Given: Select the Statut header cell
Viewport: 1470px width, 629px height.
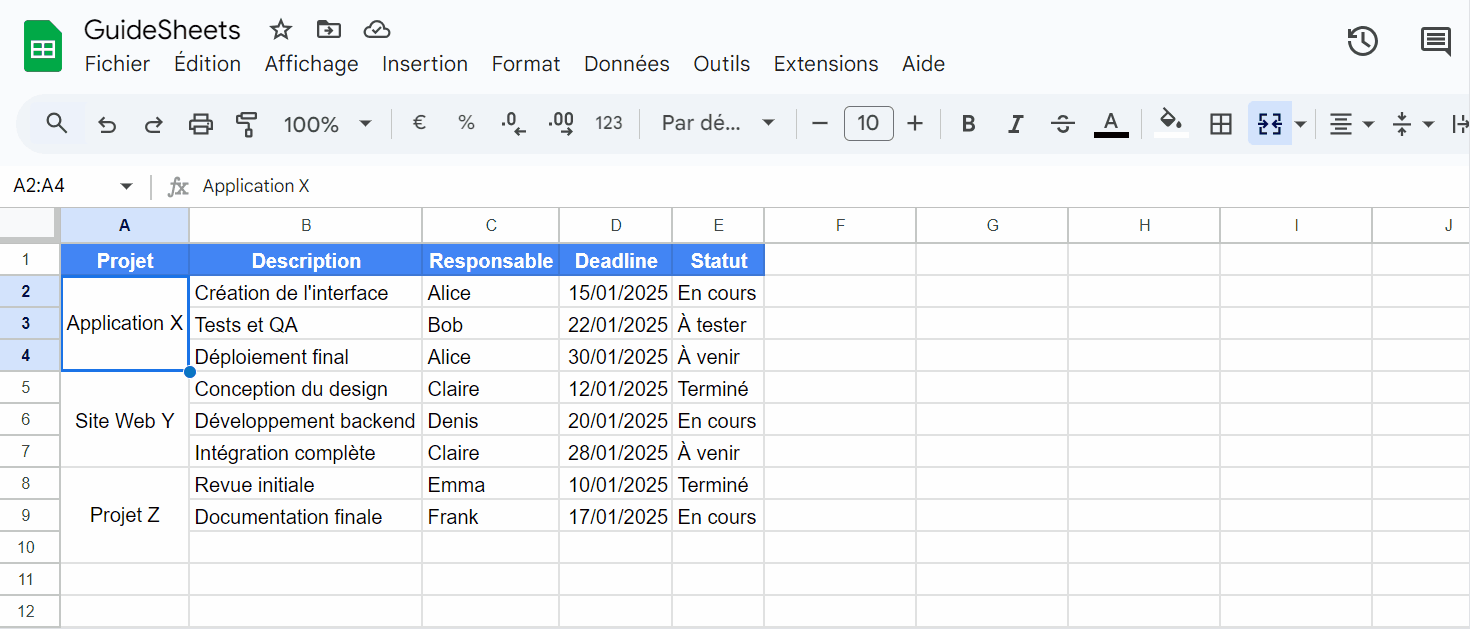Looking at the screenshot, I should point(718,261).
